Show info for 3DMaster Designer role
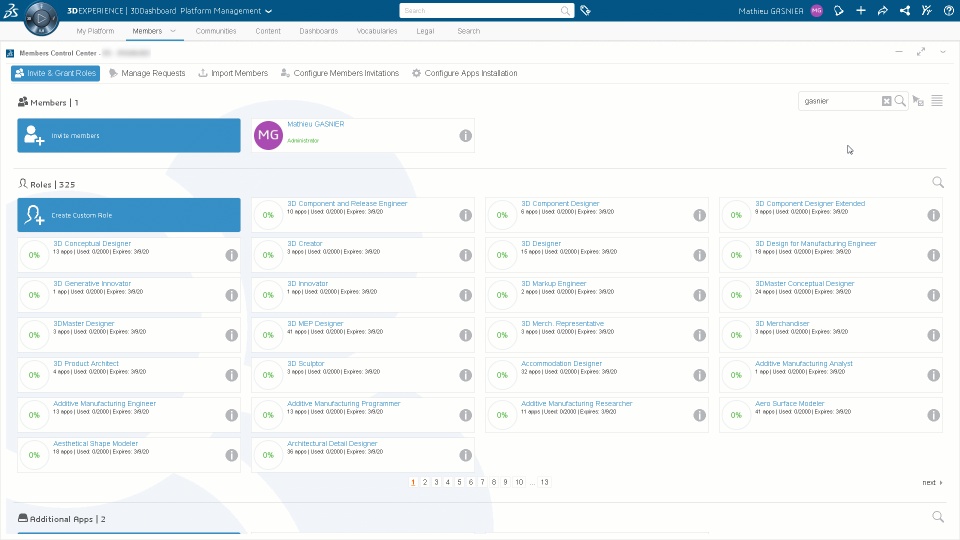This screenshot has height=540, width=960. coord(231,335)
